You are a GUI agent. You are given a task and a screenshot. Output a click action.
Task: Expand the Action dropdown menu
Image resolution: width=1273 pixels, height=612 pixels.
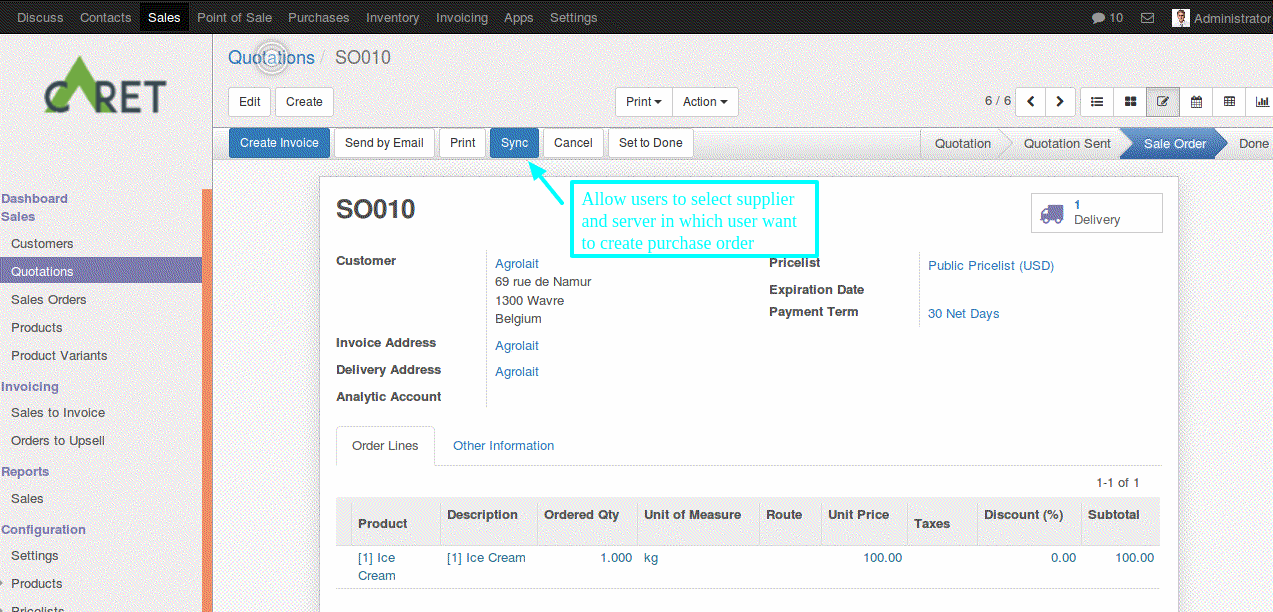click(x=705, y=102)
